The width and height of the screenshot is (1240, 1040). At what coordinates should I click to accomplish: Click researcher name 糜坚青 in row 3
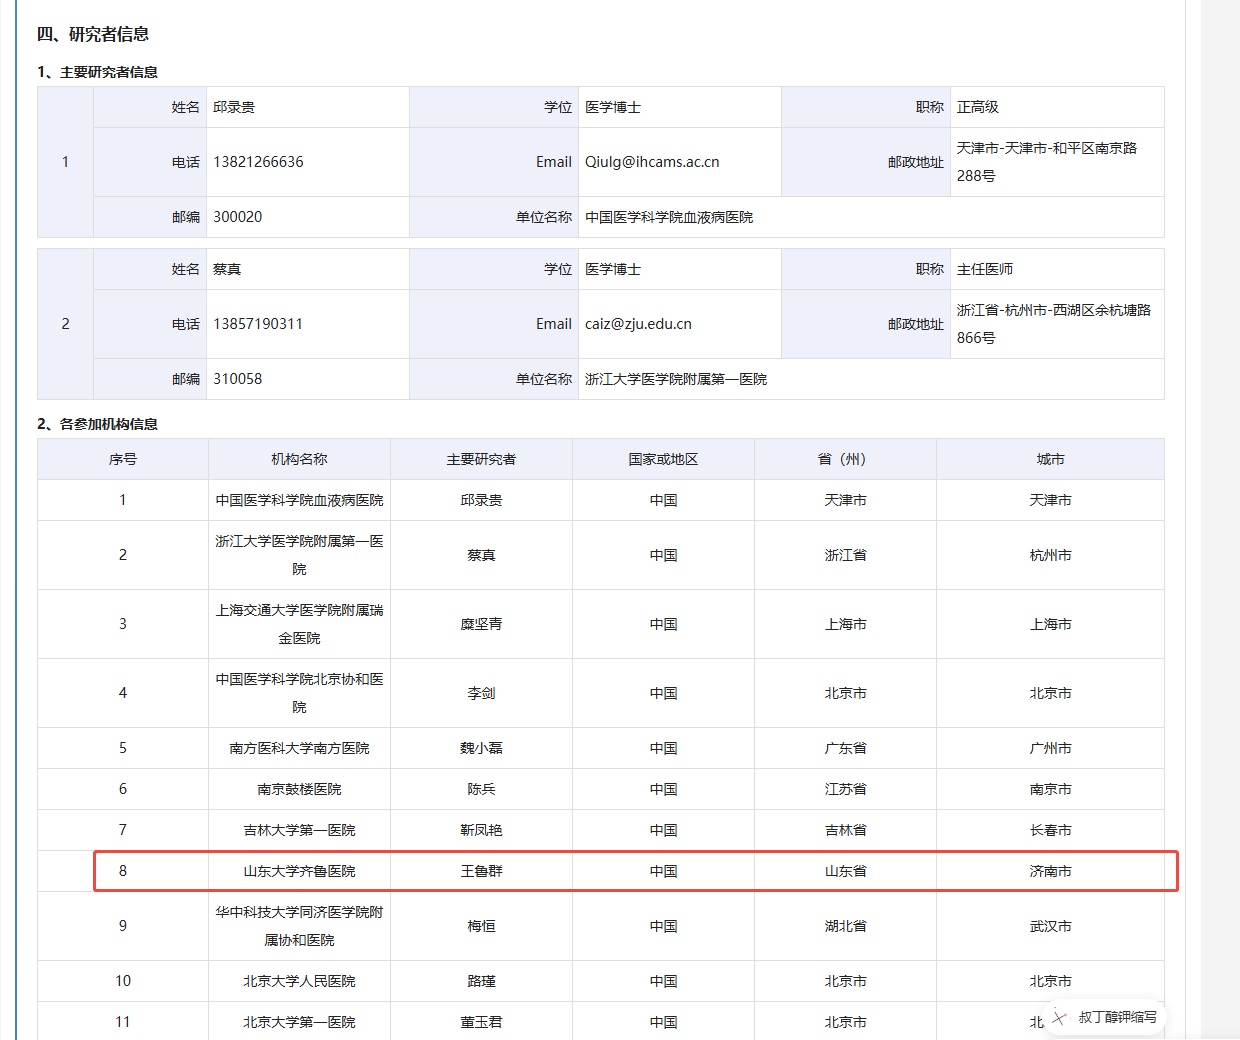(481, 624)
